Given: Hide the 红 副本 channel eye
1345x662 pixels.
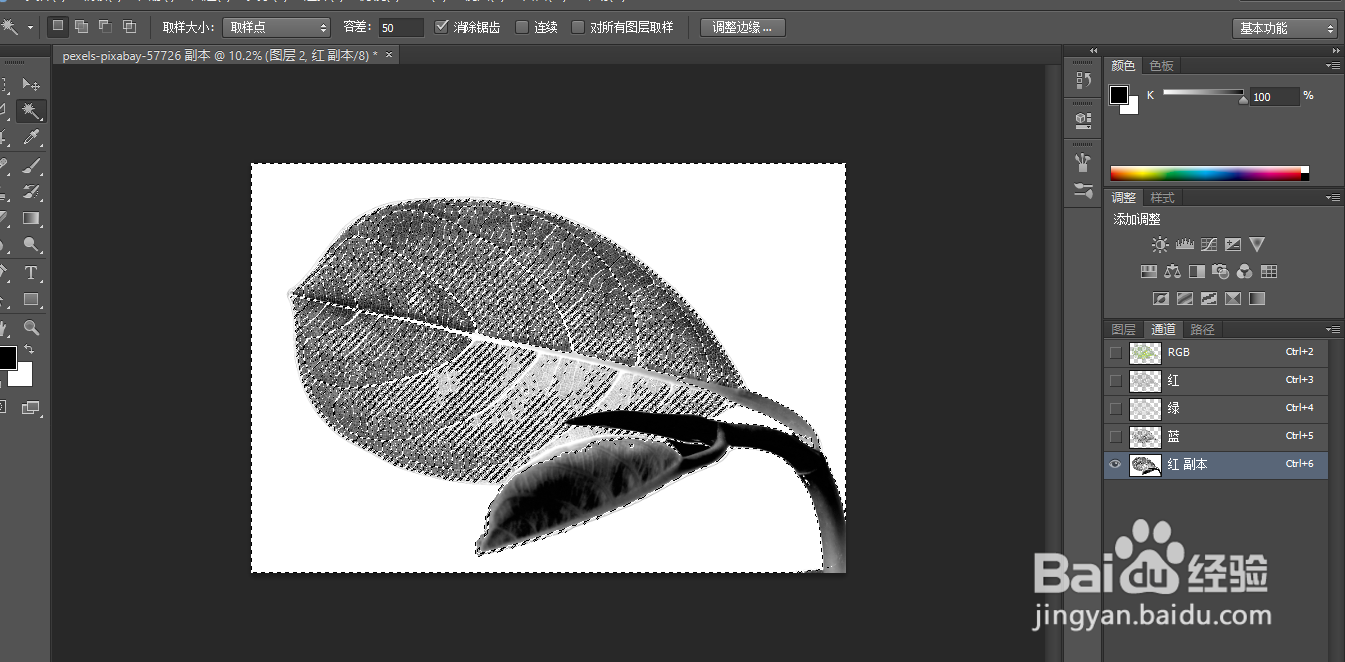Looking at the screenshot, I should (1116, 464).
